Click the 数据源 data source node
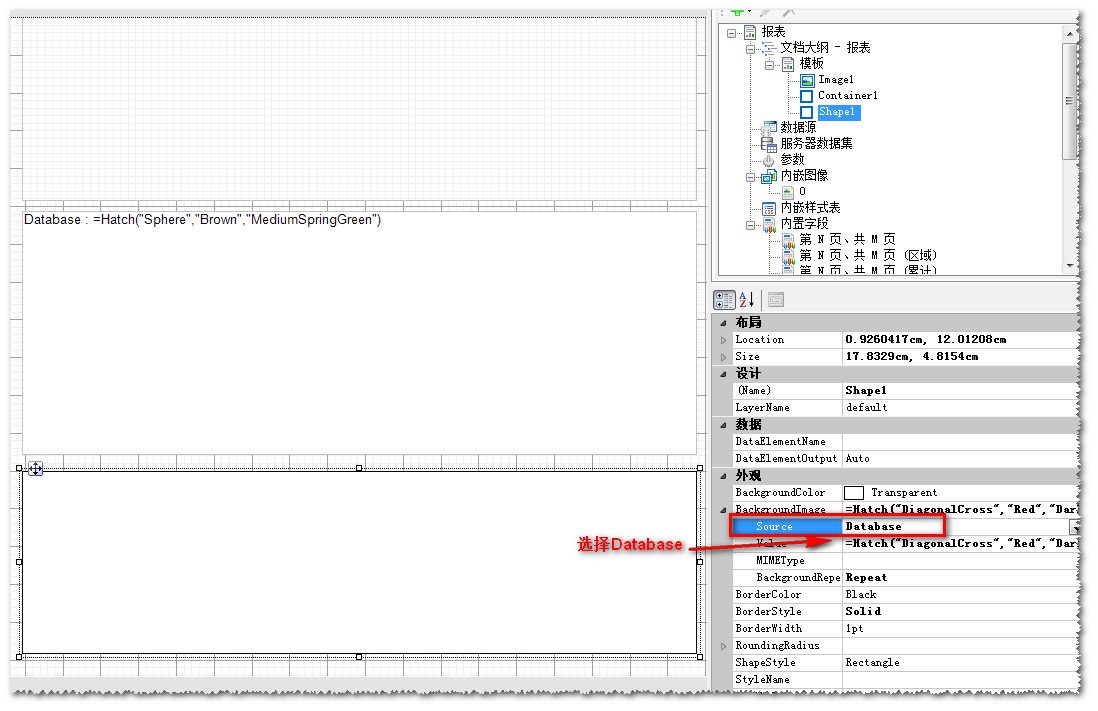 pos(798,128)
